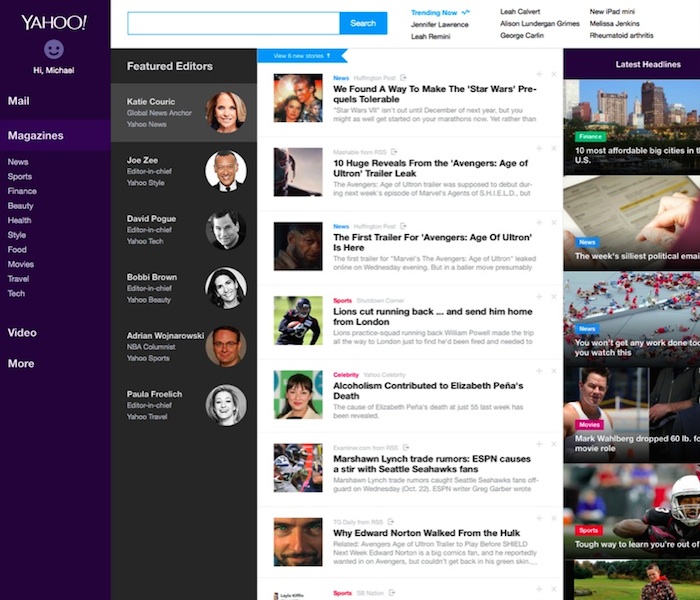Add the 10 Huge Reveals story with plus
This screenshot has height=600, width=700.
pyautogui.click(x=539, y=148)
